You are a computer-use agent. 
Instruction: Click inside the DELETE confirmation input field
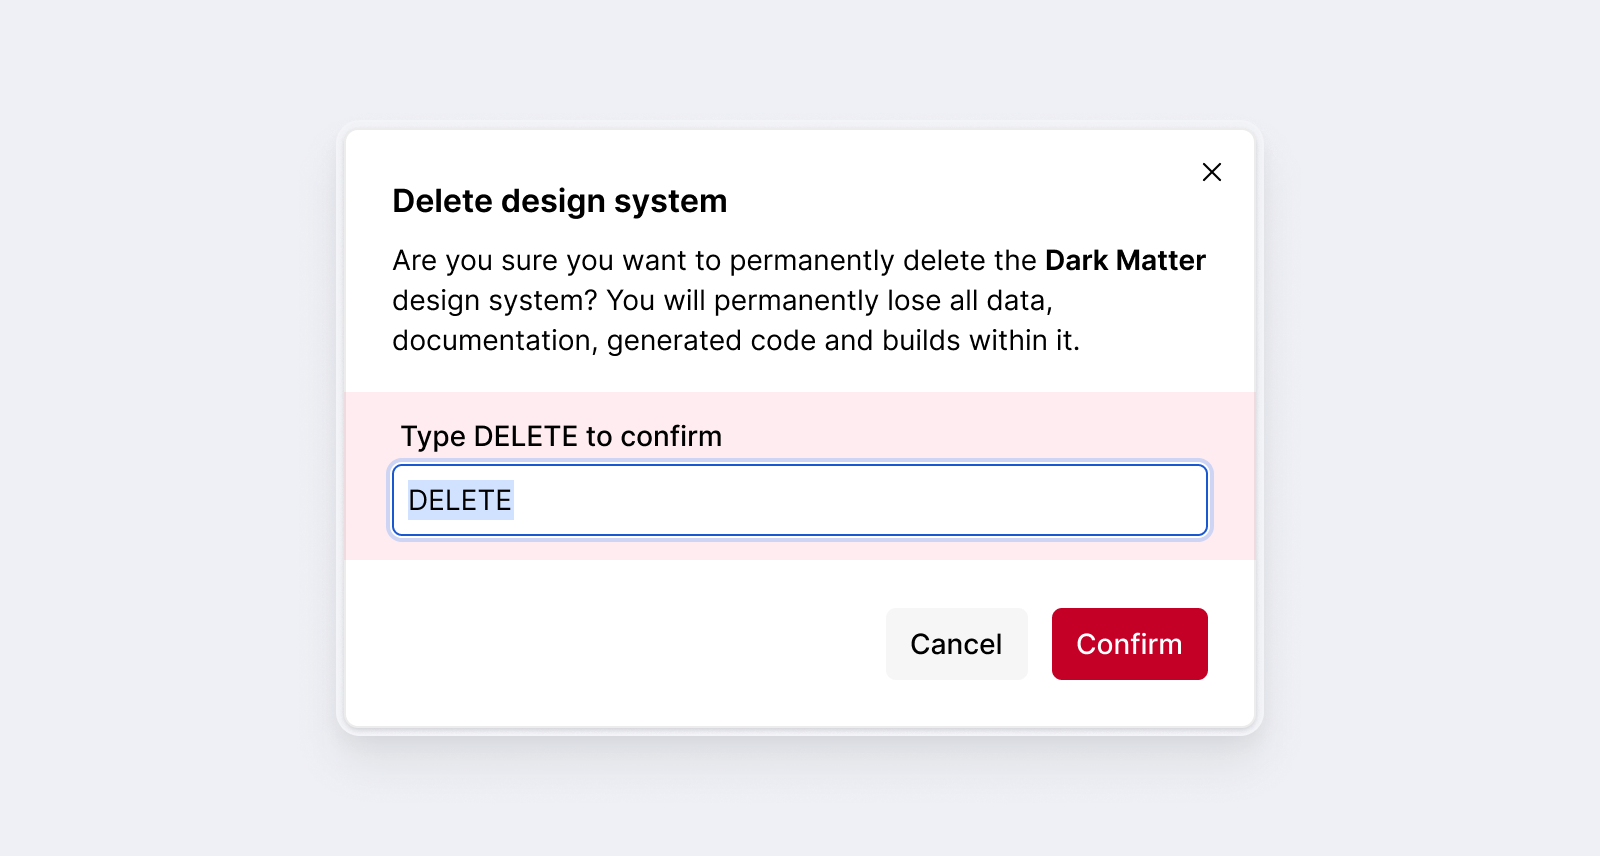click(798, 500)
